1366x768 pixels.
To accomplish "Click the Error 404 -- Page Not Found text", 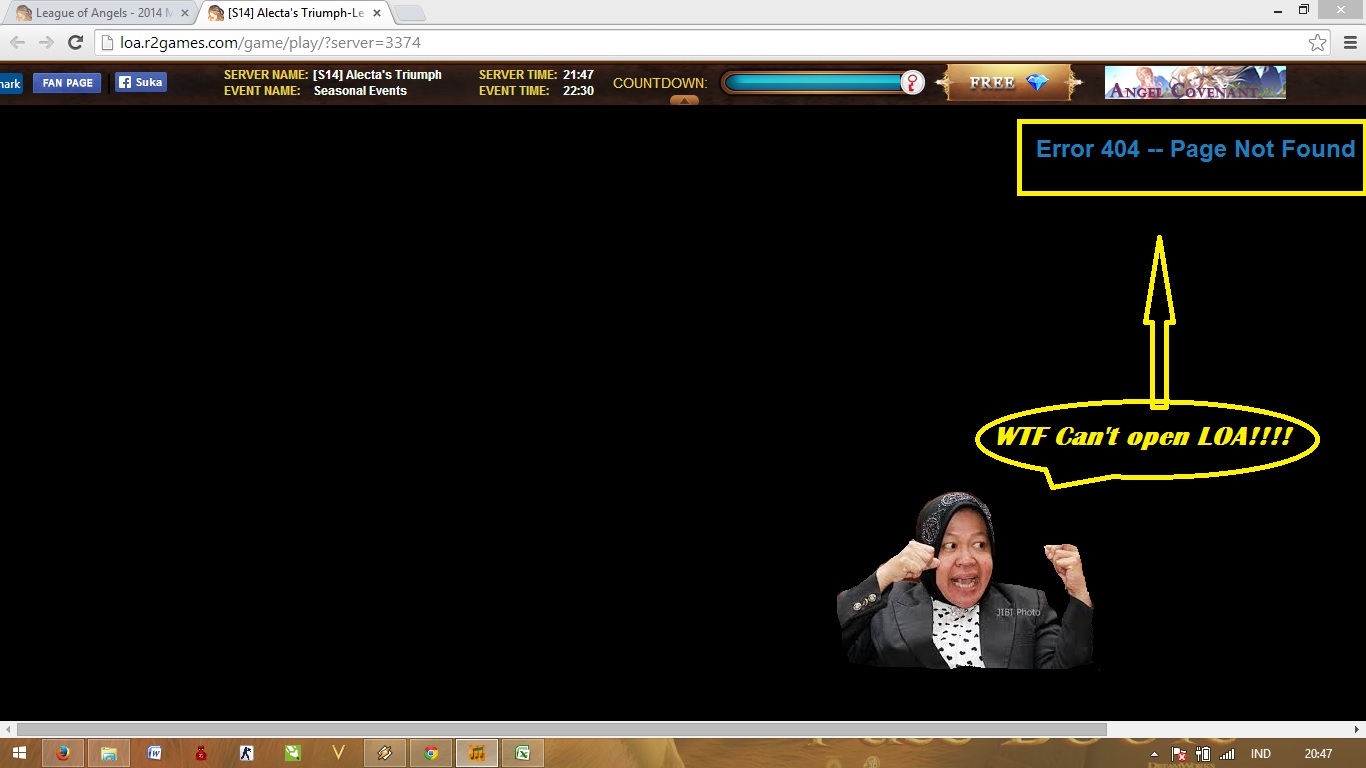I will (x=1195, y=149).
